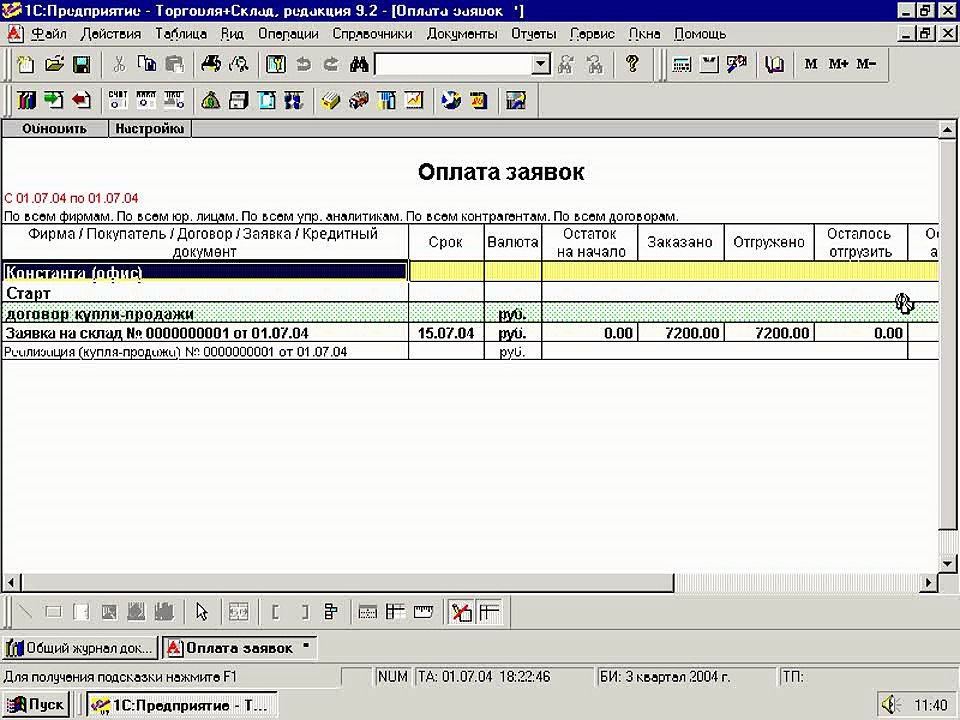Select the Заявка на склад № 0000000001 row
Screen dimensions: 960x720
(470, 333)
